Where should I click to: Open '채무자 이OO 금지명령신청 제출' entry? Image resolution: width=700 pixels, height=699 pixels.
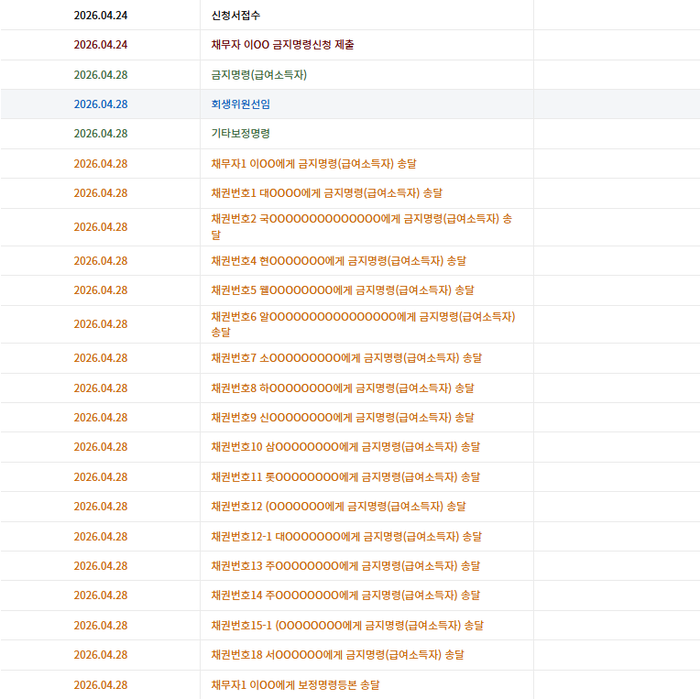(283, 45)
